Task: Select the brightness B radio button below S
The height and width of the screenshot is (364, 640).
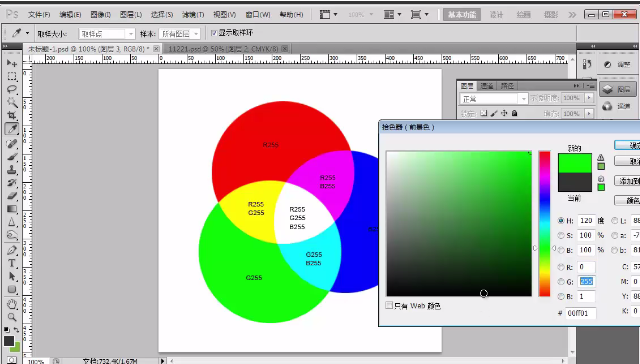Action: coord(561,250)
